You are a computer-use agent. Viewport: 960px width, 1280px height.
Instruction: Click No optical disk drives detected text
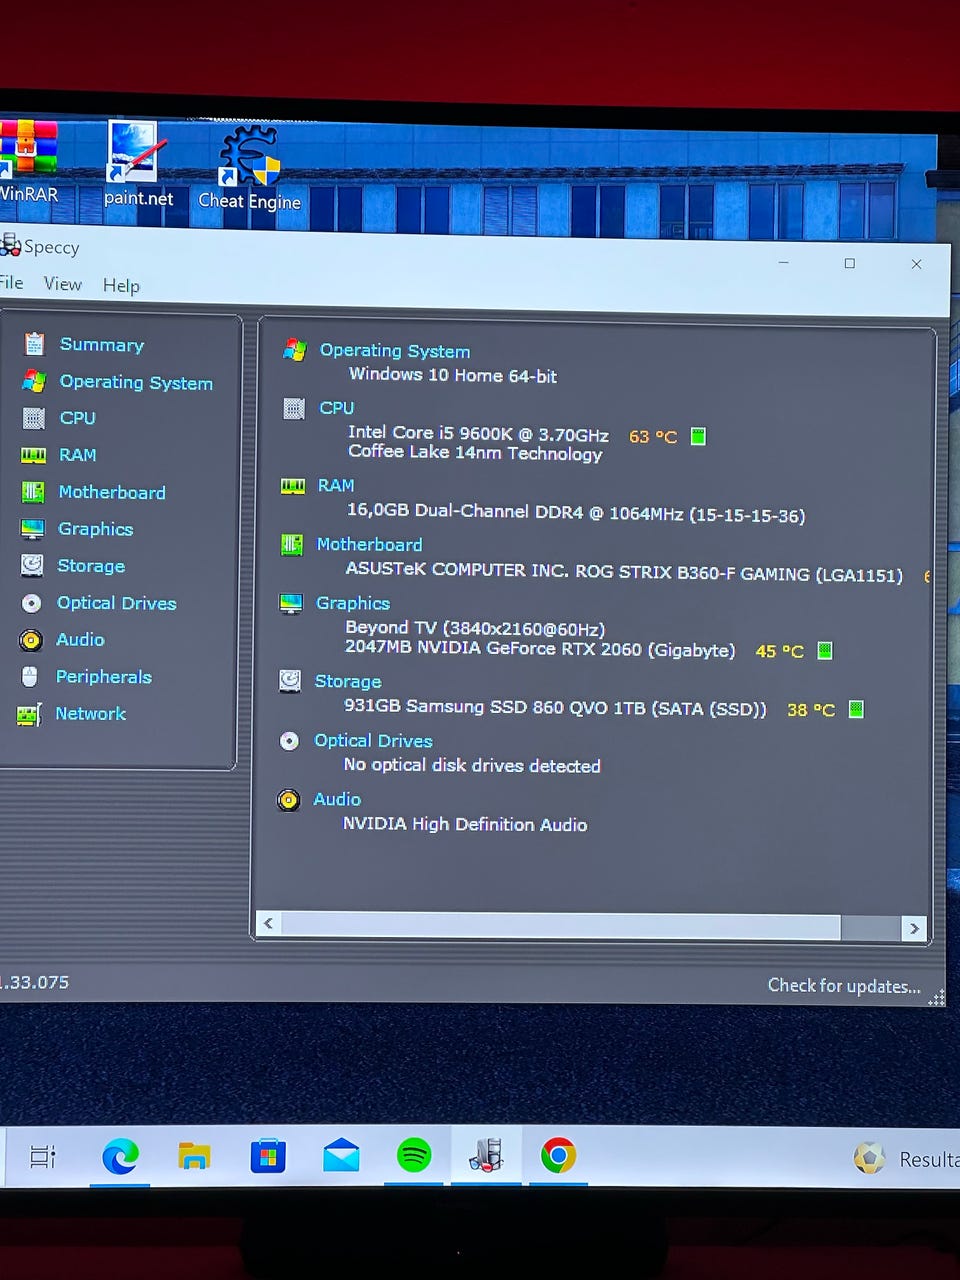[472, 766]
